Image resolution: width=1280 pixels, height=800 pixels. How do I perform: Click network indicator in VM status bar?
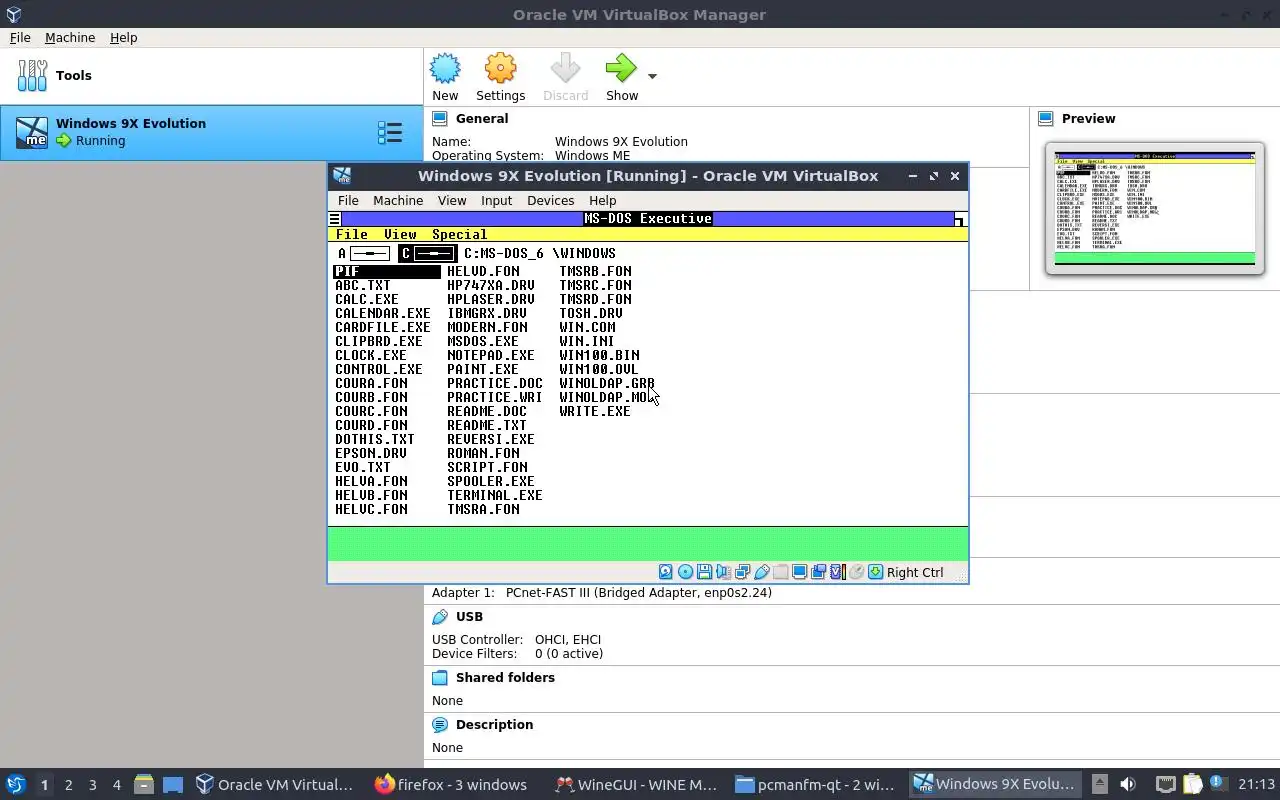[742, 572]
